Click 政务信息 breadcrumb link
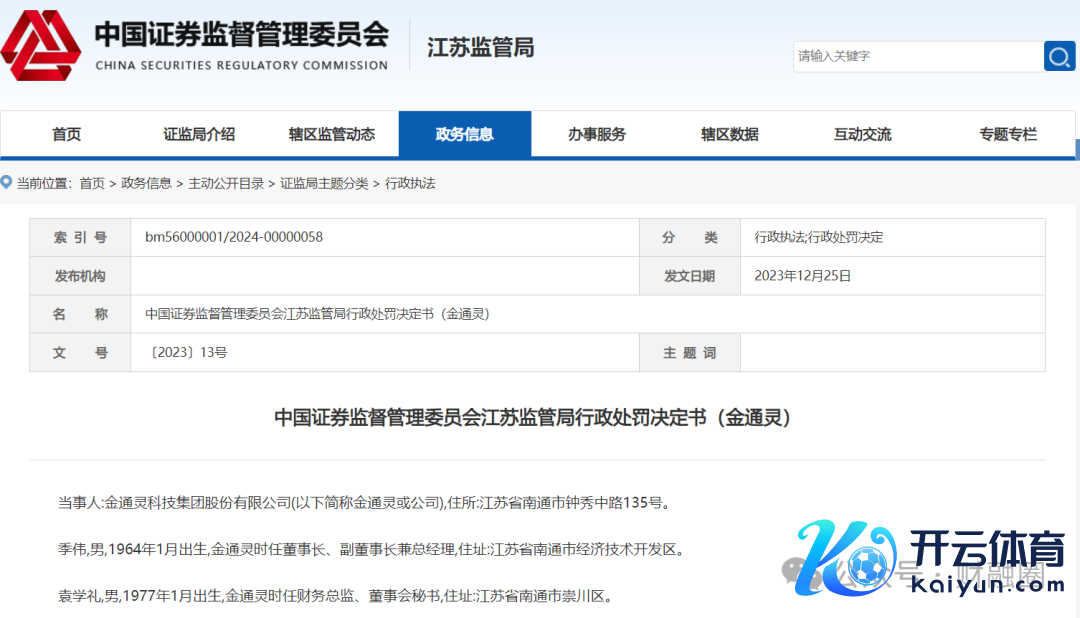Viewport: 1080px width, 618px height. pyautogui.click(x=146, y=183)
